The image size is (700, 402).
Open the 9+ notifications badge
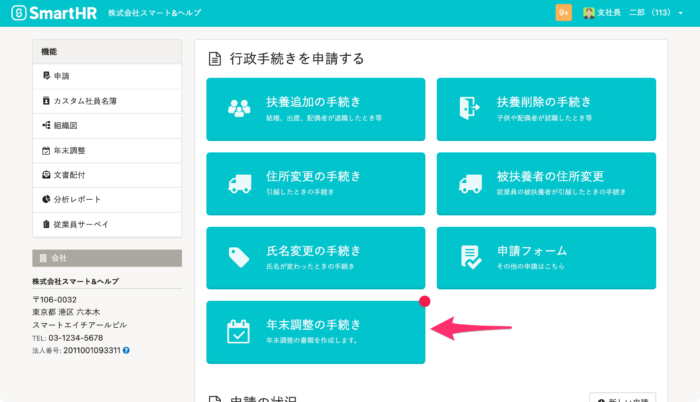tap(563, 13)
